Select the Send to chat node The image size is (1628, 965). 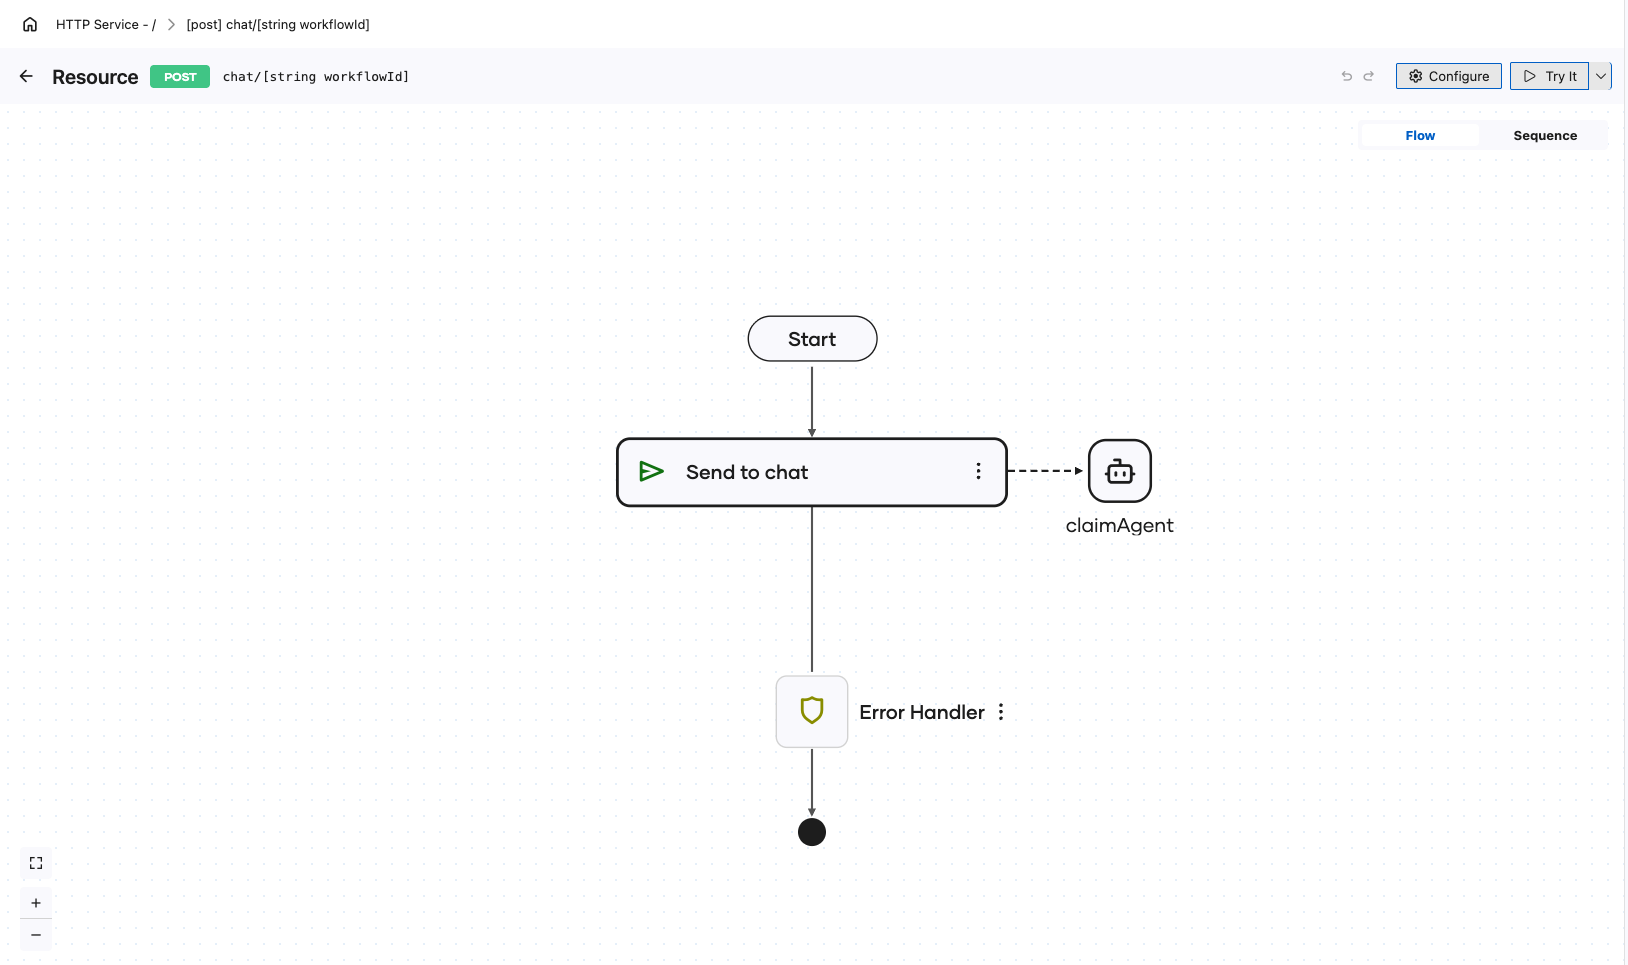tap(812, 472)
